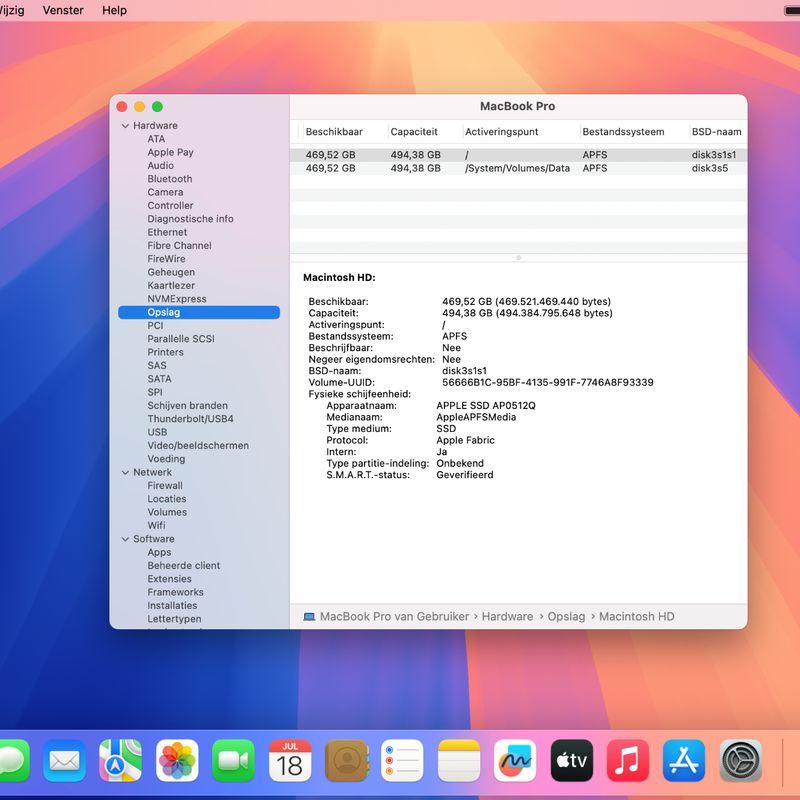Open the Mail app in the Dock

click(64, 760)
